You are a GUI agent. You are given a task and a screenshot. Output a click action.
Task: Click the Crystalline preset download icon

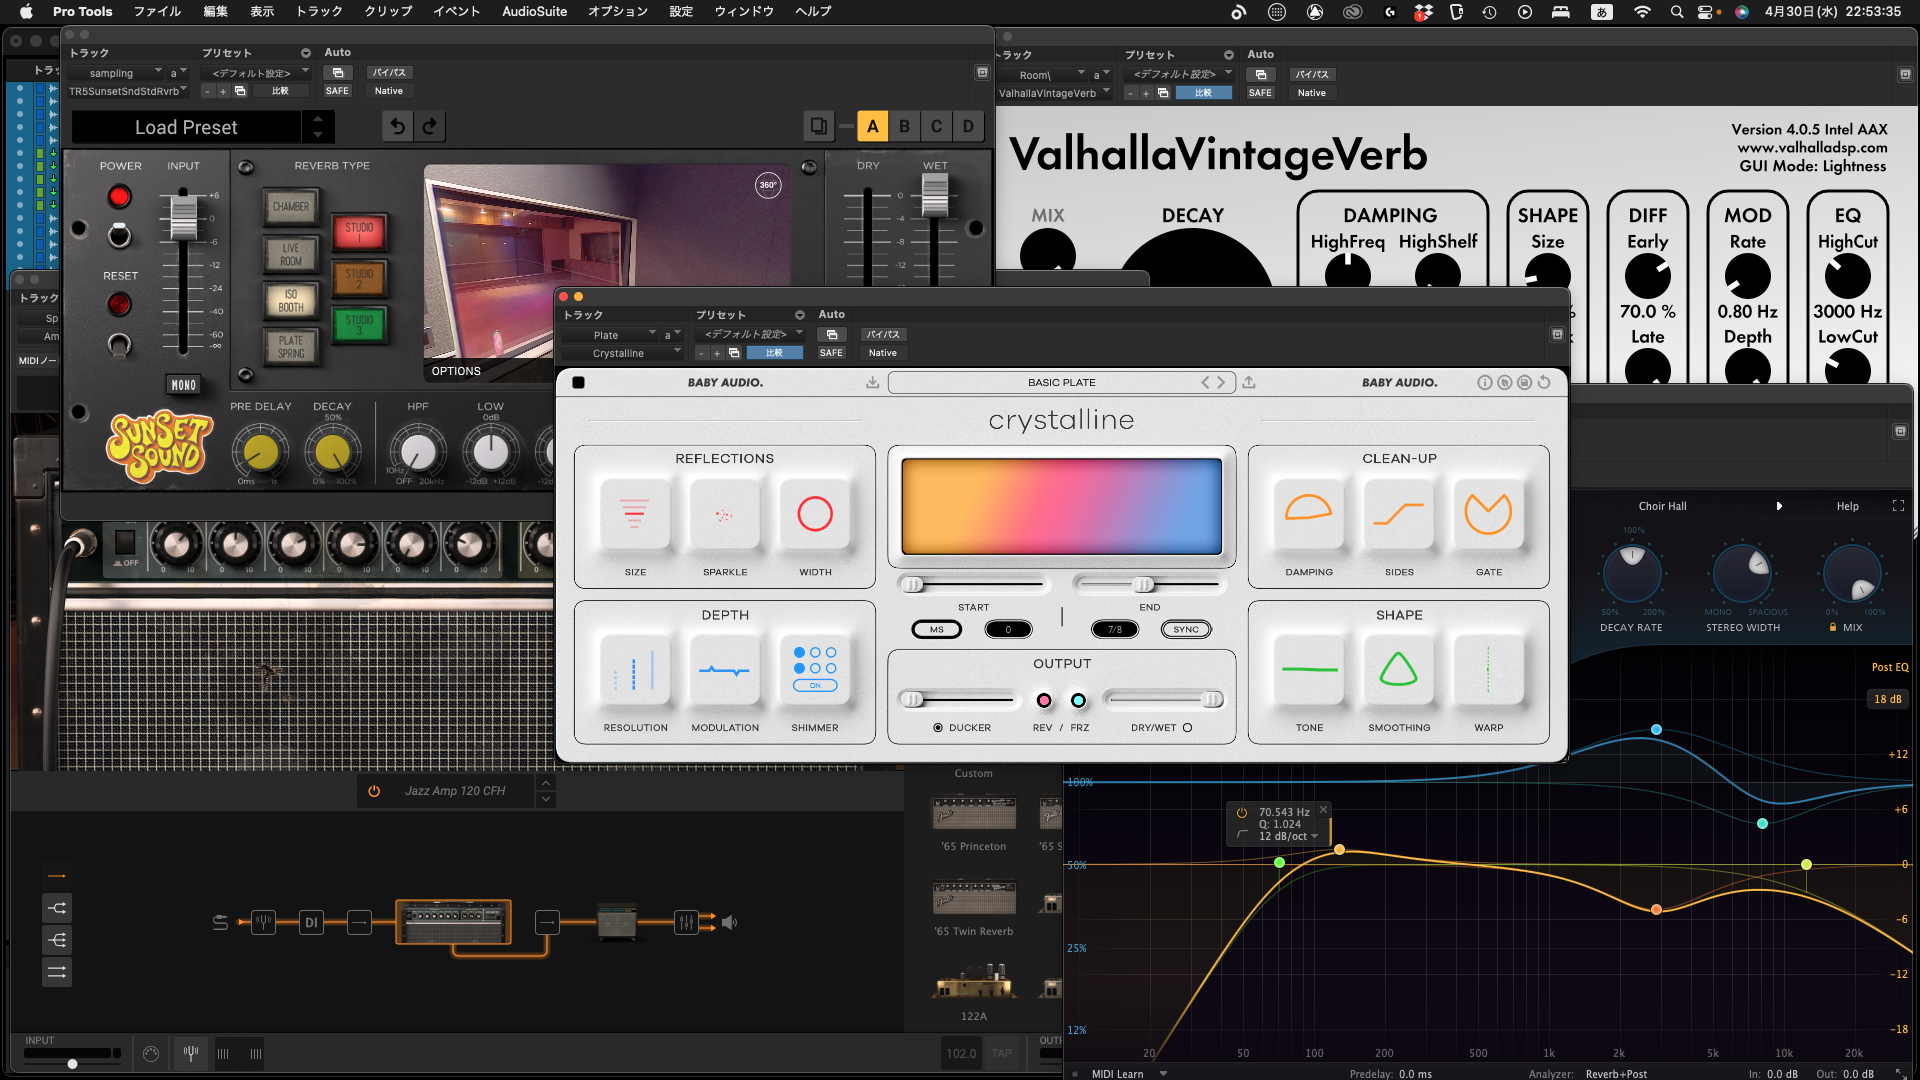[873, 382]
